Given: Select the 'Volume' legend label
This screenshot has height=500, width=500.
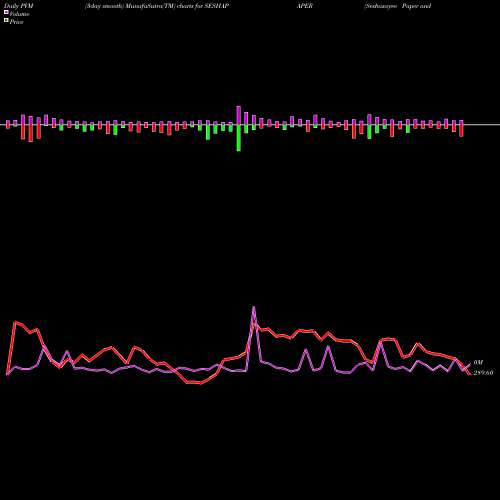Looking at the screenshot, I should pyautogui.click(x=19, y=14).
